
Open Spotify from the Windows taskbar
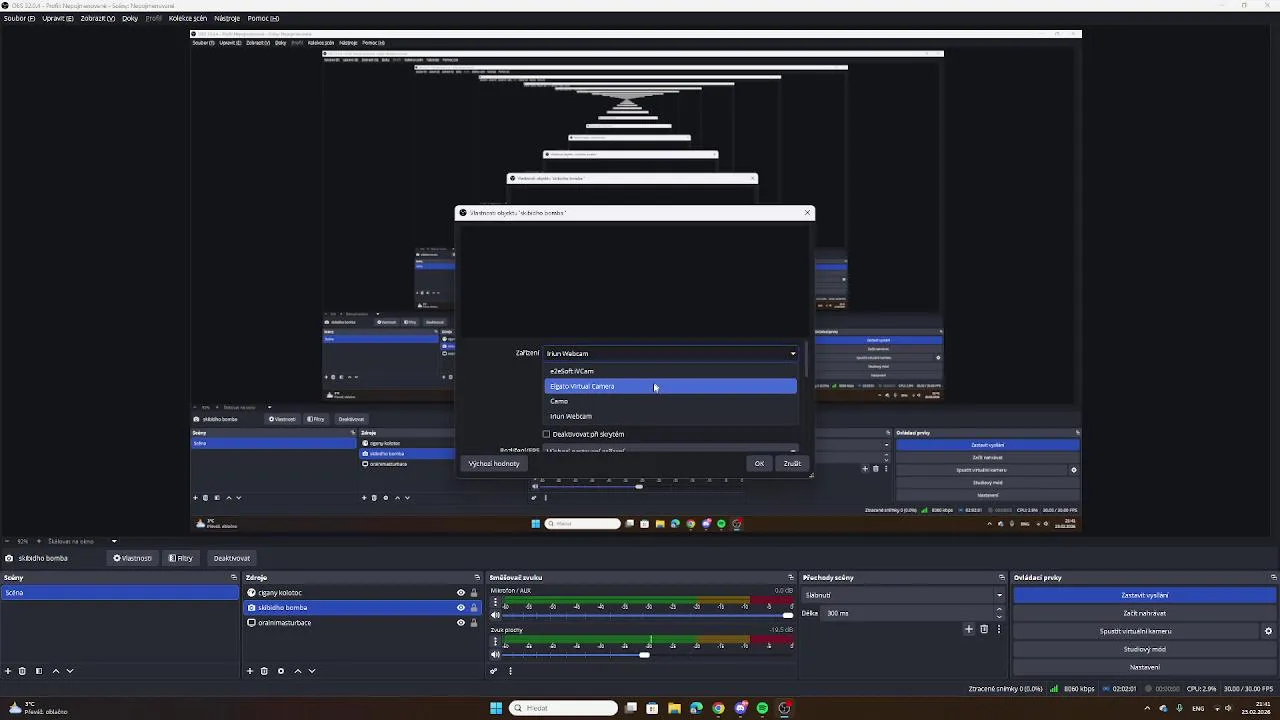pos(763,708)
